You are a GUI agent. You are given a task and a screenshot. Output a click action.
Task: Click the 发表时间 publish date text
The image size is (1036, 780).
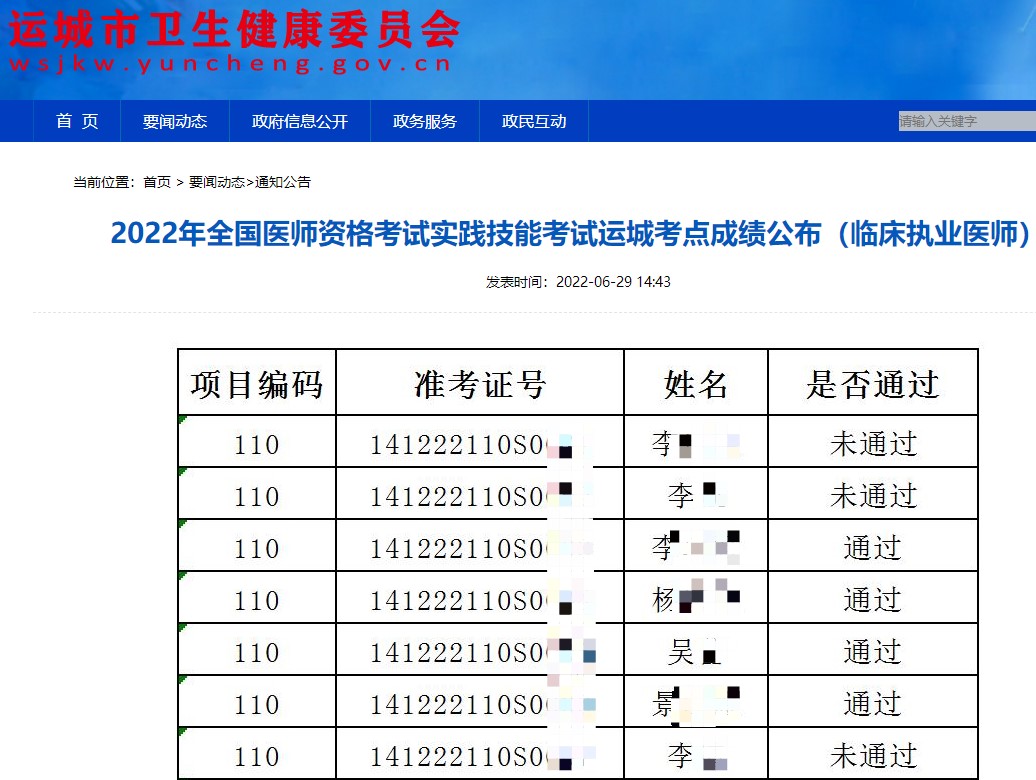578,282
